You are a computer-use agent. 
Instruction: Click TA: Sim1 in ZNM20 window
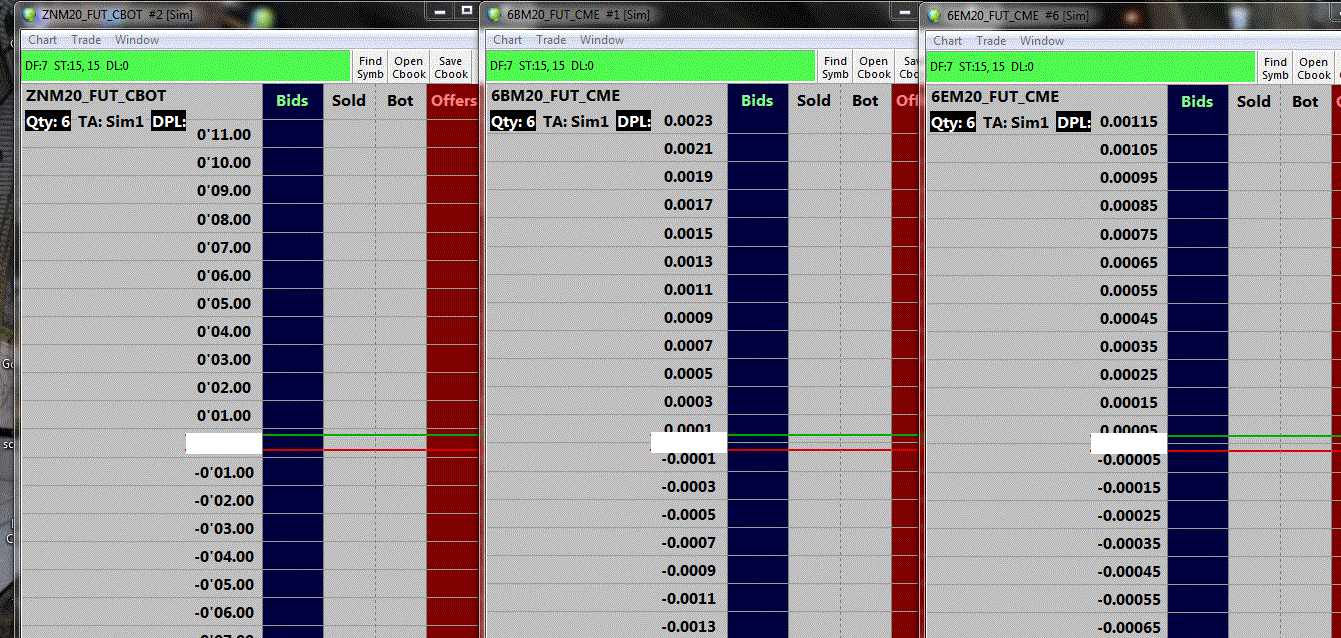pos(111,122)
